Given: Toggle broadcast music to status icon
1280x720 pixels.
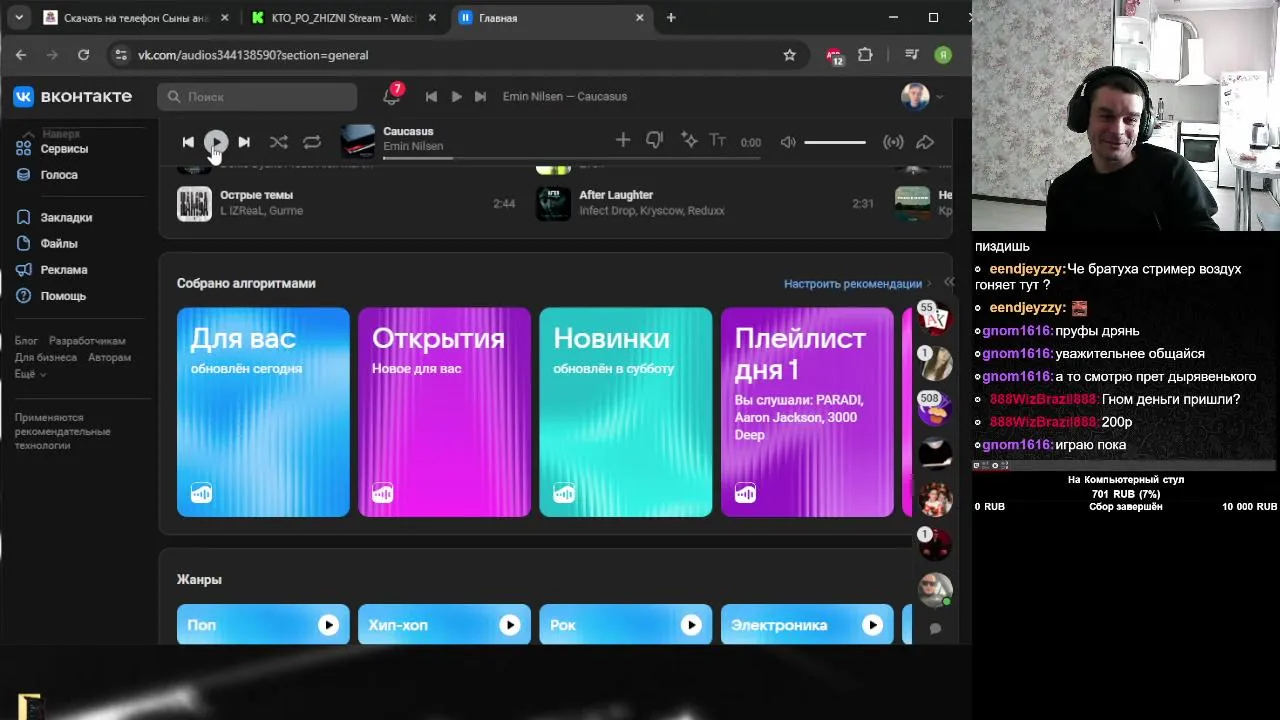Looking at the screenshot, I should 894,142.
